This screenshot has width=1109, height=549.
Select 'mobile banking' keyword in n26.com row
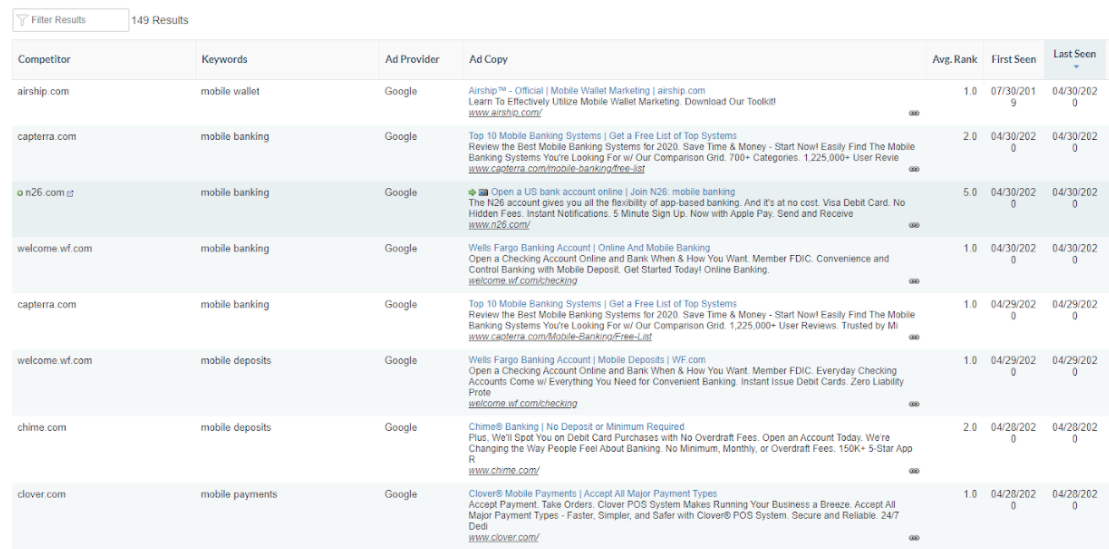235,192
